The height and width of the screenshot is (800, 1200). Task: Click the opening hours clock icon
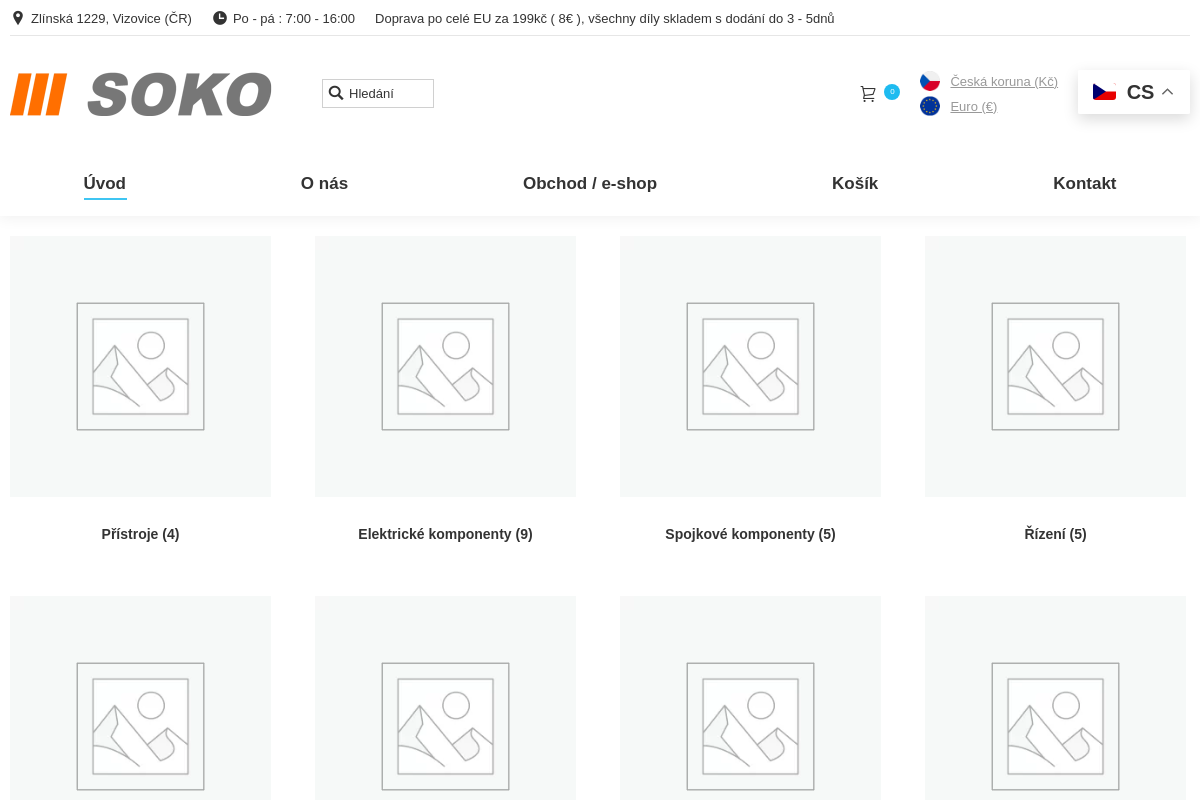coord(220,18)
